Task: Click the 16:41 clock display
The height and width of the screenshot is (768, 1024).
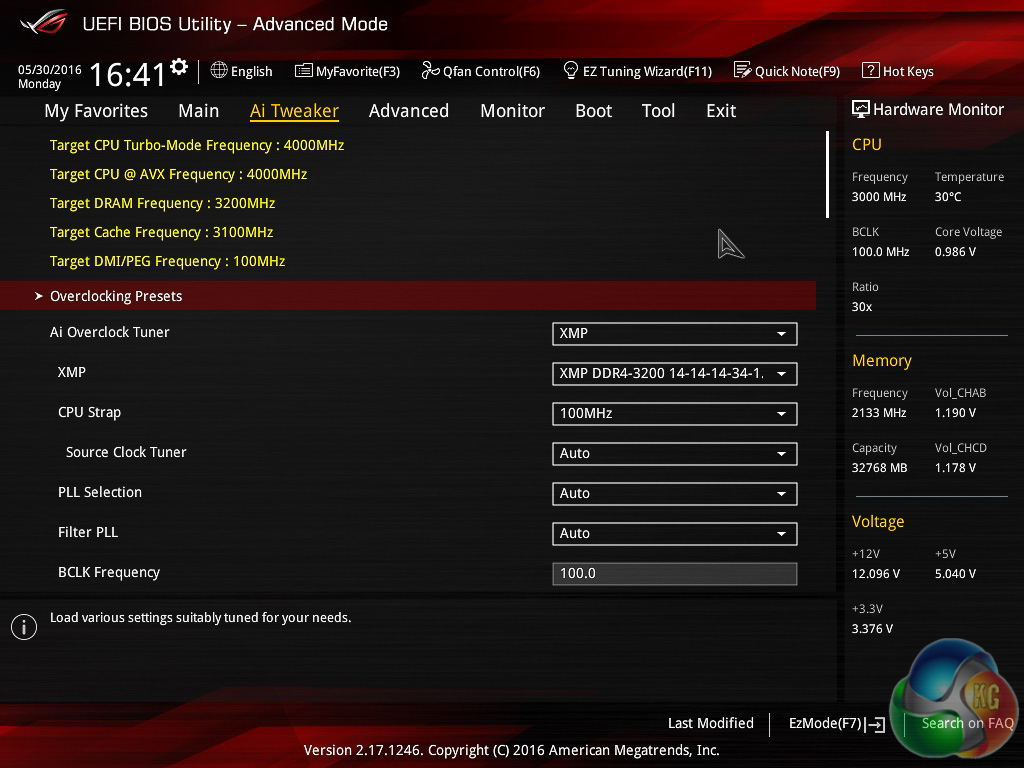Action: click(x=127, y=74)
